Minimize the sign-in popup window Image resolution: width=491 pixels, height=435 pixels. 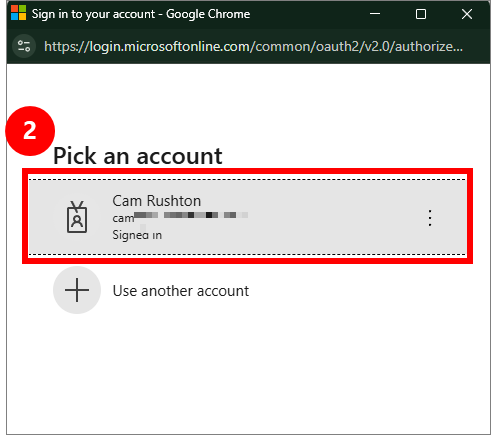tap(375, 14)
